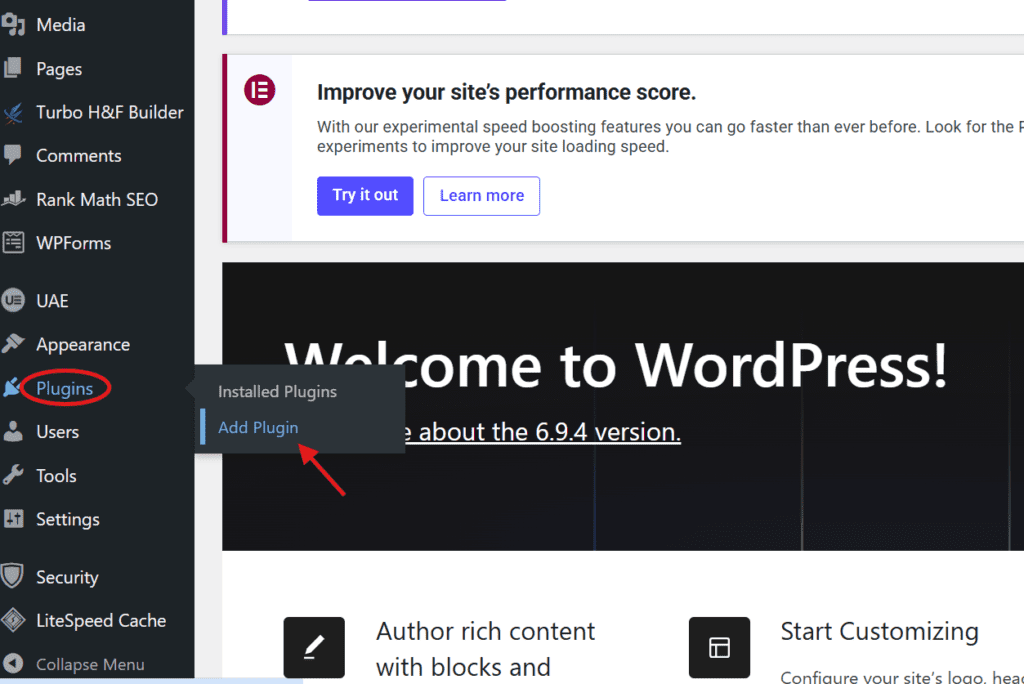Open the Appearance menu
The image size is (1024, 684).
pos(83,344)
